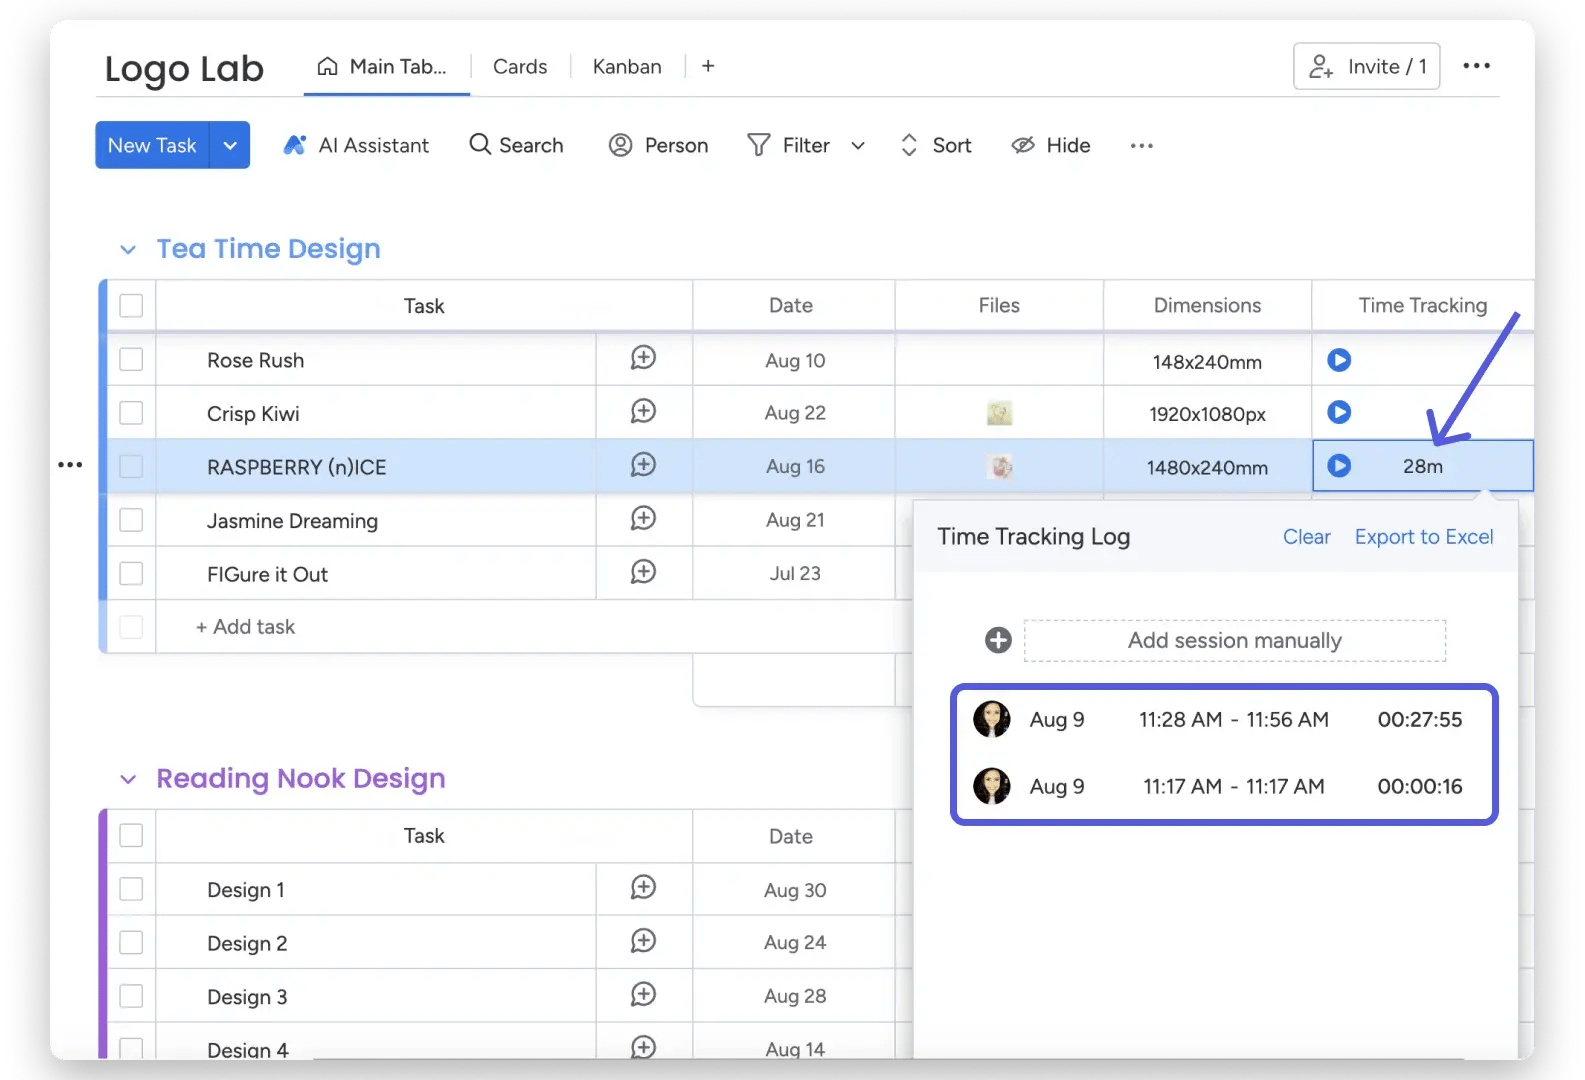This screenshot has width=1585, height=1080.
Task: Click the Dimensions column header
Action: coord(1207,305)
